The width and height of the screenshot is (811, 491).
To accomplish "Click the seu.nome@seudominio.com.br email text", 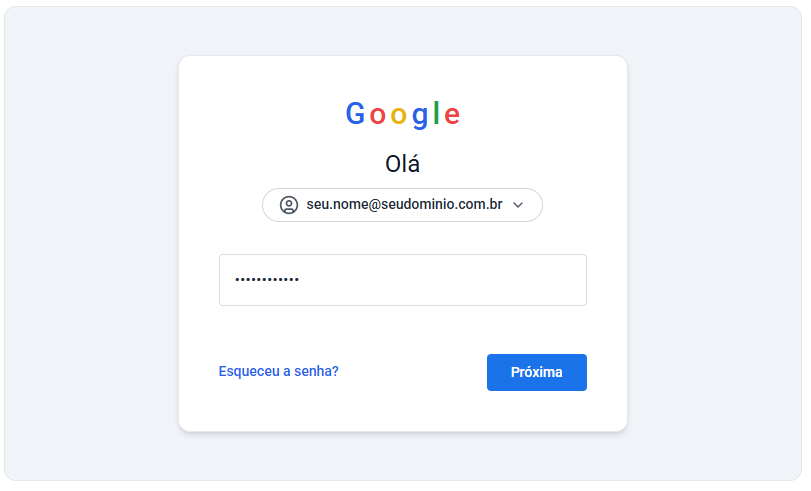I will click(x=404, y=205).
